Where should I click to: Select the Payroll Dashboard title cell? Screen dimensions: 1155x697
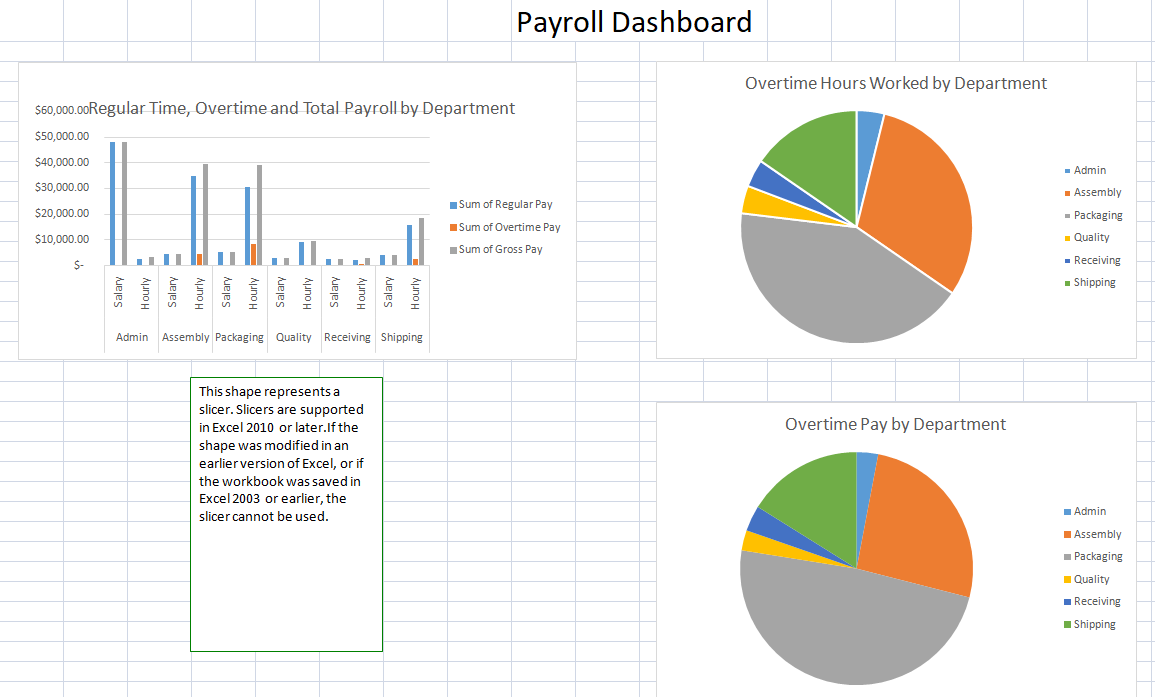[x=637, y=21]
